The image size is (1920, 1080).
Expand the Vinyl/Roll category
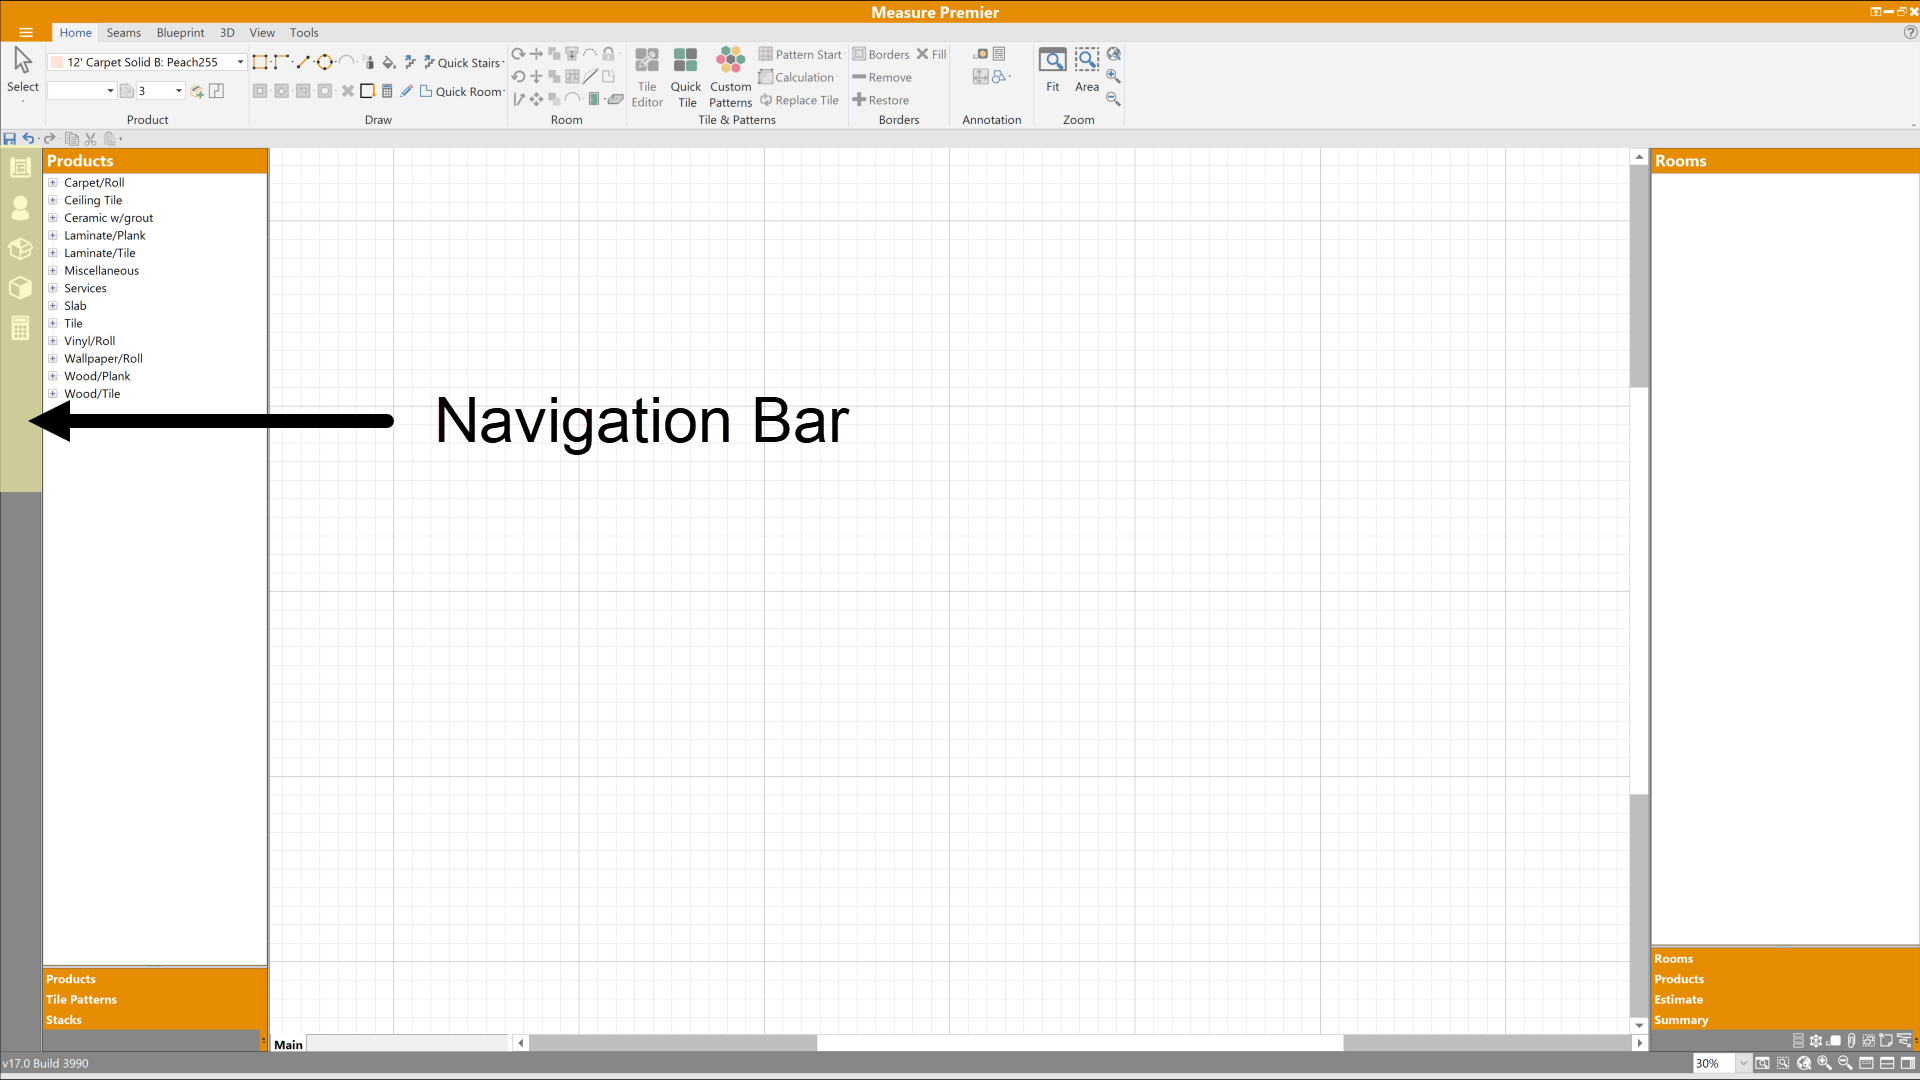coord(53,341)
